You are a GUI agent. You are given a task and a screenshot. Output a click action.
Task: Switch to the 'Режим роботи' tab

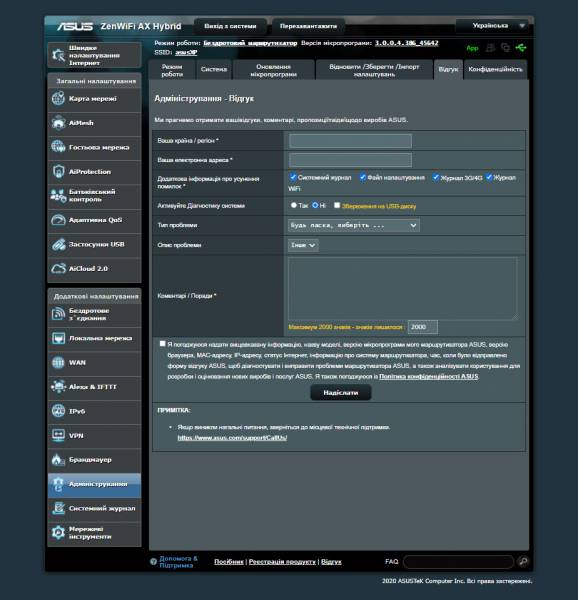[x=172, y=70]
